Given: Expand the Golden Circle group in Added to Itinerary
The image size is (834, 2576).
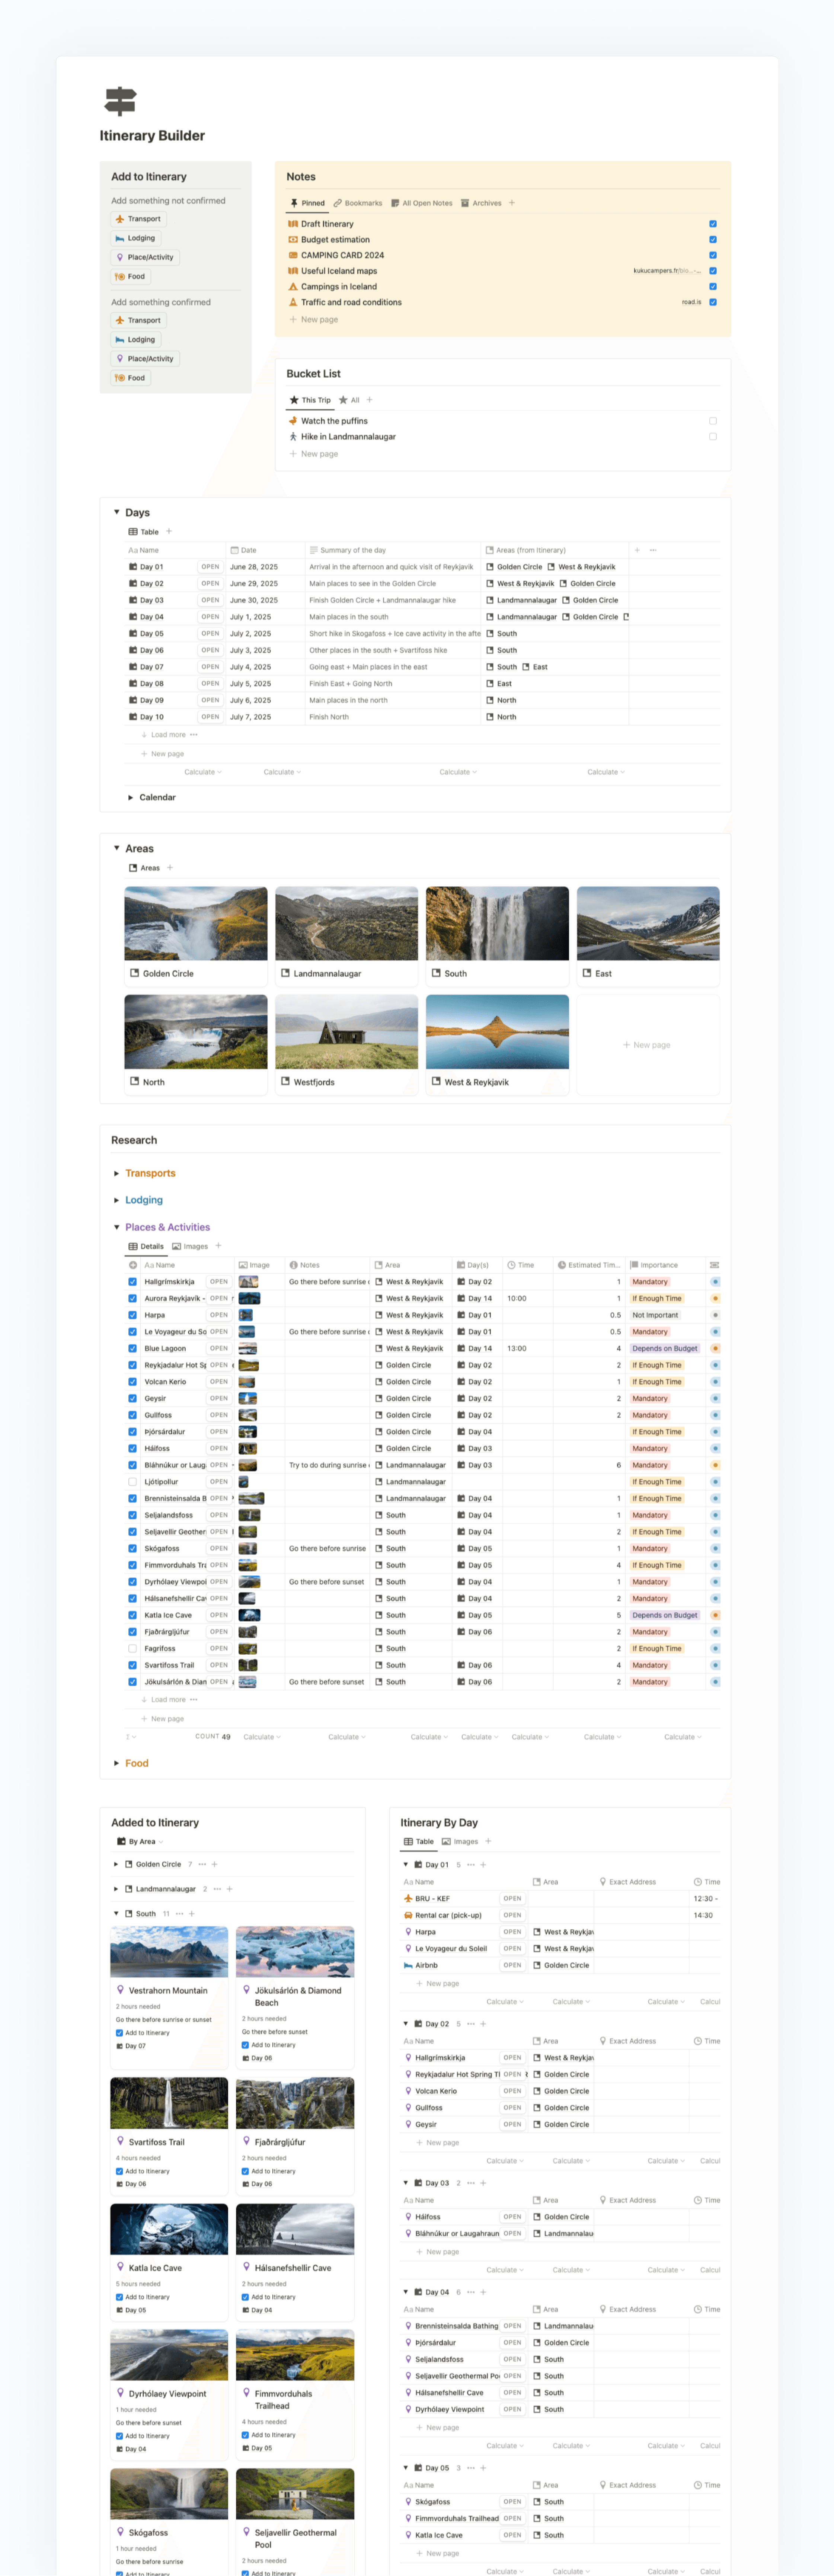Looking at the screenshot, I should [116, 1864].
